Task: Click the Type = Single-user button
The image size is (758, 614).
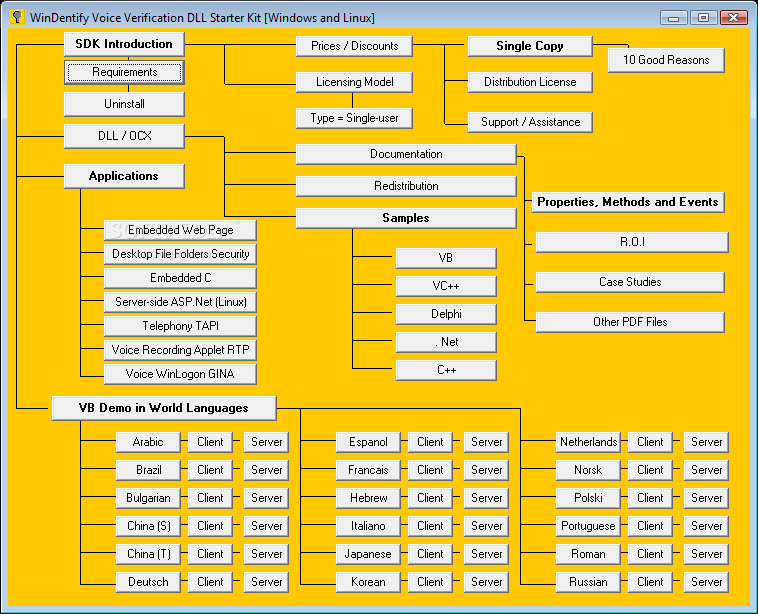Action: (354, 118)
